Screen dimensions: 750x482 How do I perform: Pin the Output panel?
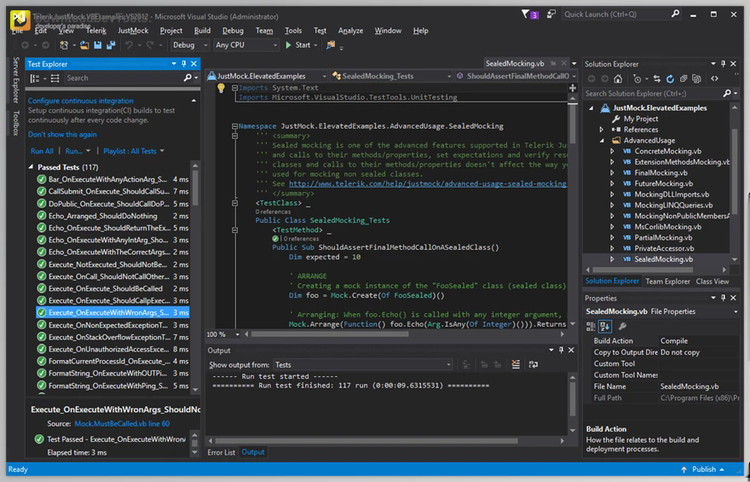coord(561,350)
